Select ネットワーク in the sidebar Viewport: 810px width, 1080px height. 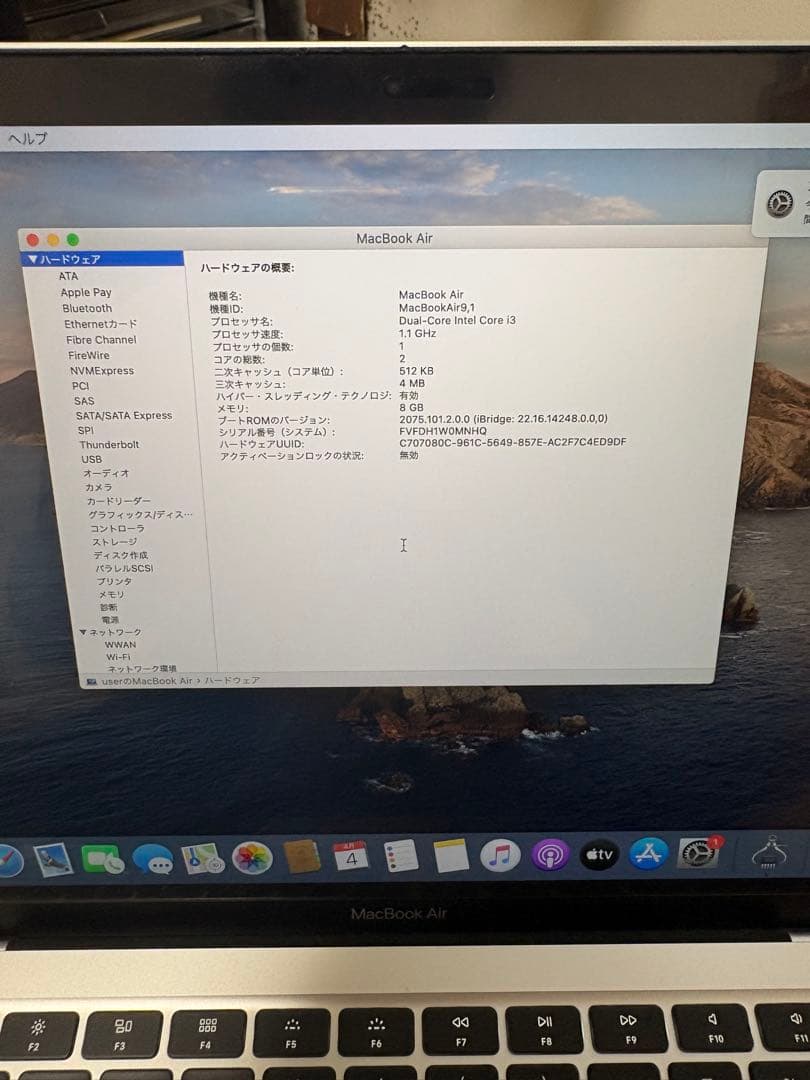pos(115,632)
